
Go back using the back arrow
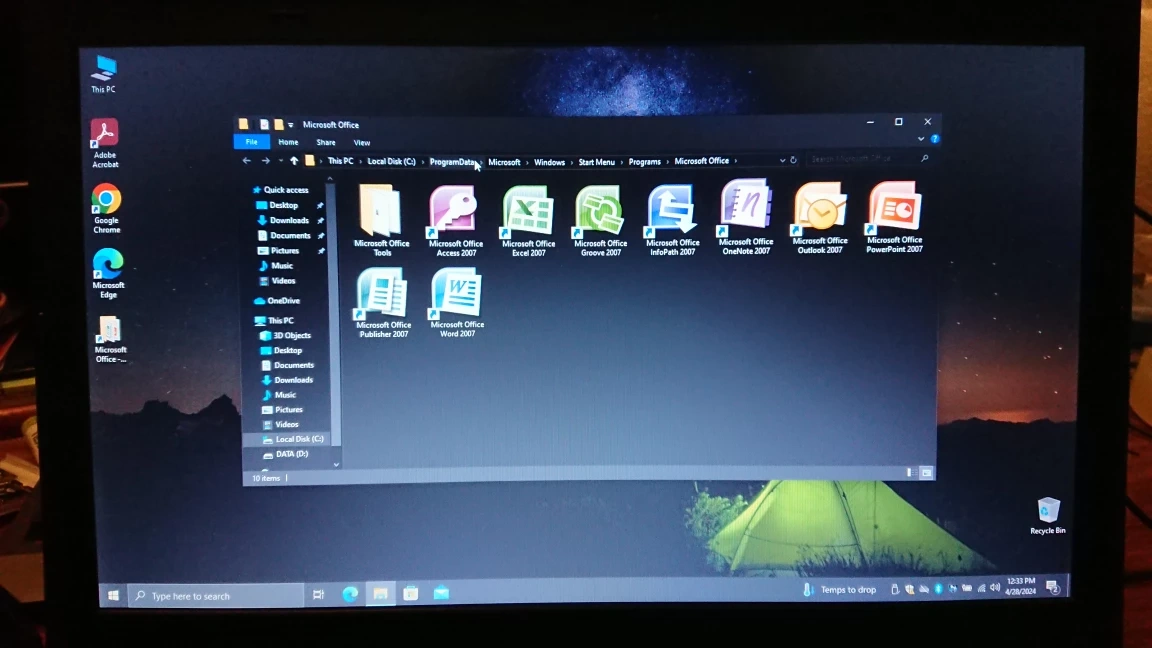pyautogui.click(x=247, y=160)
